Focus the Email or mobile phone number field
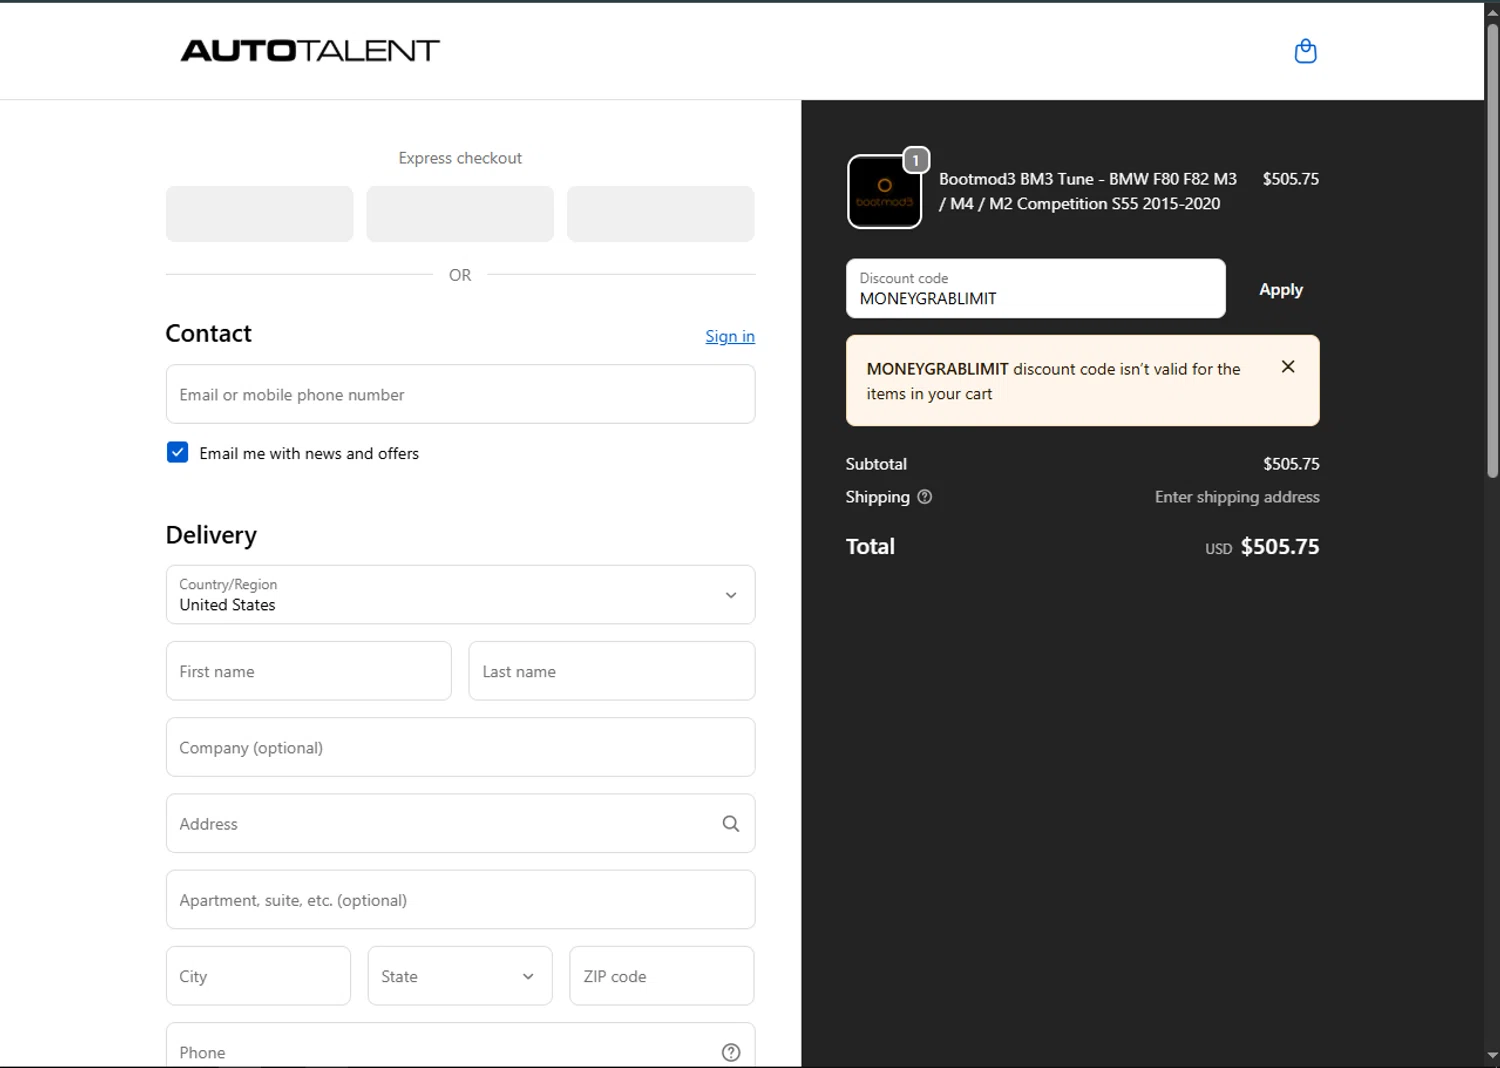The image size is (1500, 1068). pyautogui.click(x=460, y=394)
